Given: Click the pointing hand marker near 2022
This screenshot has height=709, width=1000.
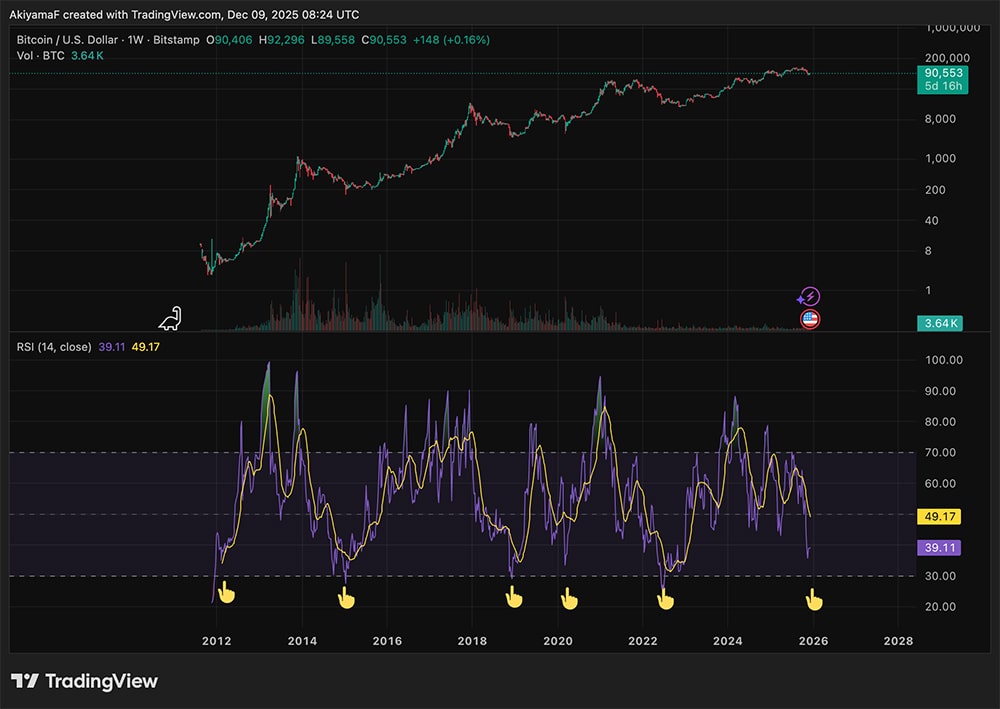Looking at the screenshot, I should [x=665, y=599].
